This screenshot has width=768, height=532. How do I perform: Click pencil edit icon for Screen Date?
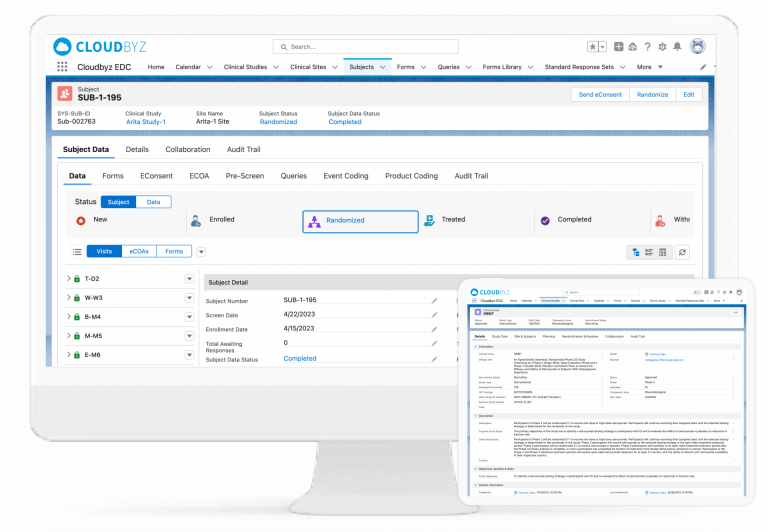click(434, 315)
